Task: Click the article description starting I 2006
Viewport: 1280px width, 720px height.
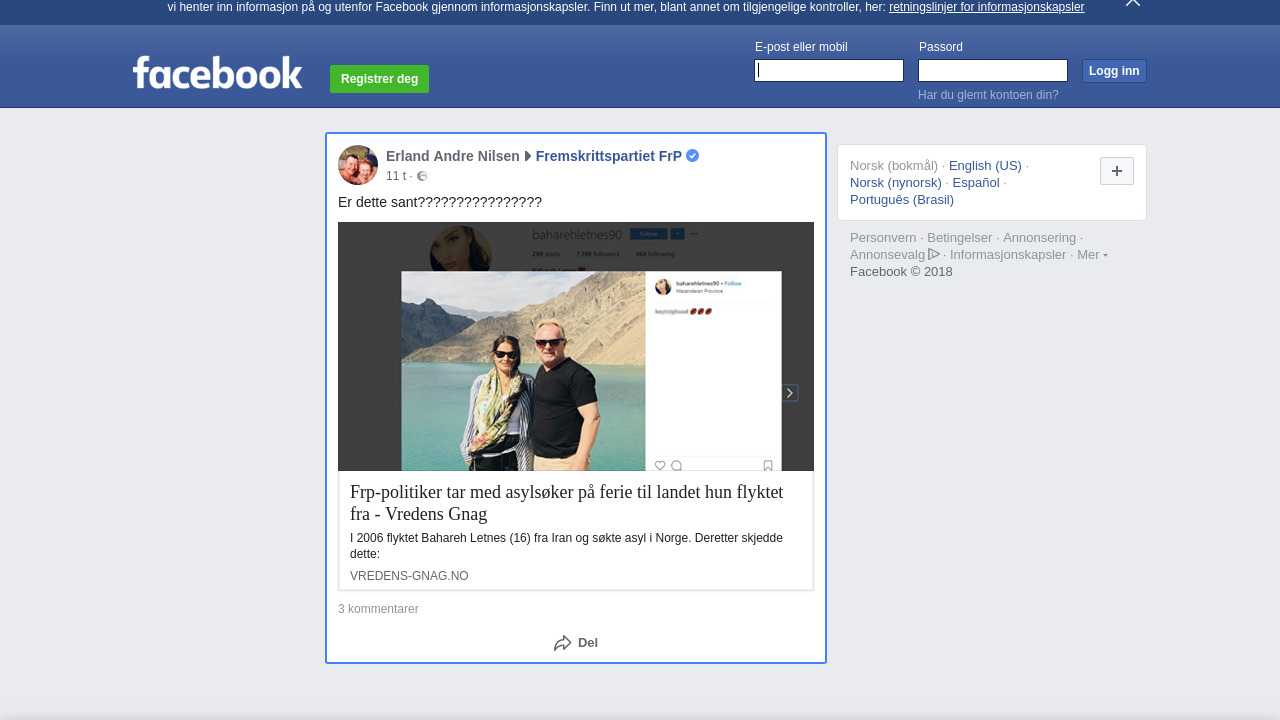Action: (566, 546)
